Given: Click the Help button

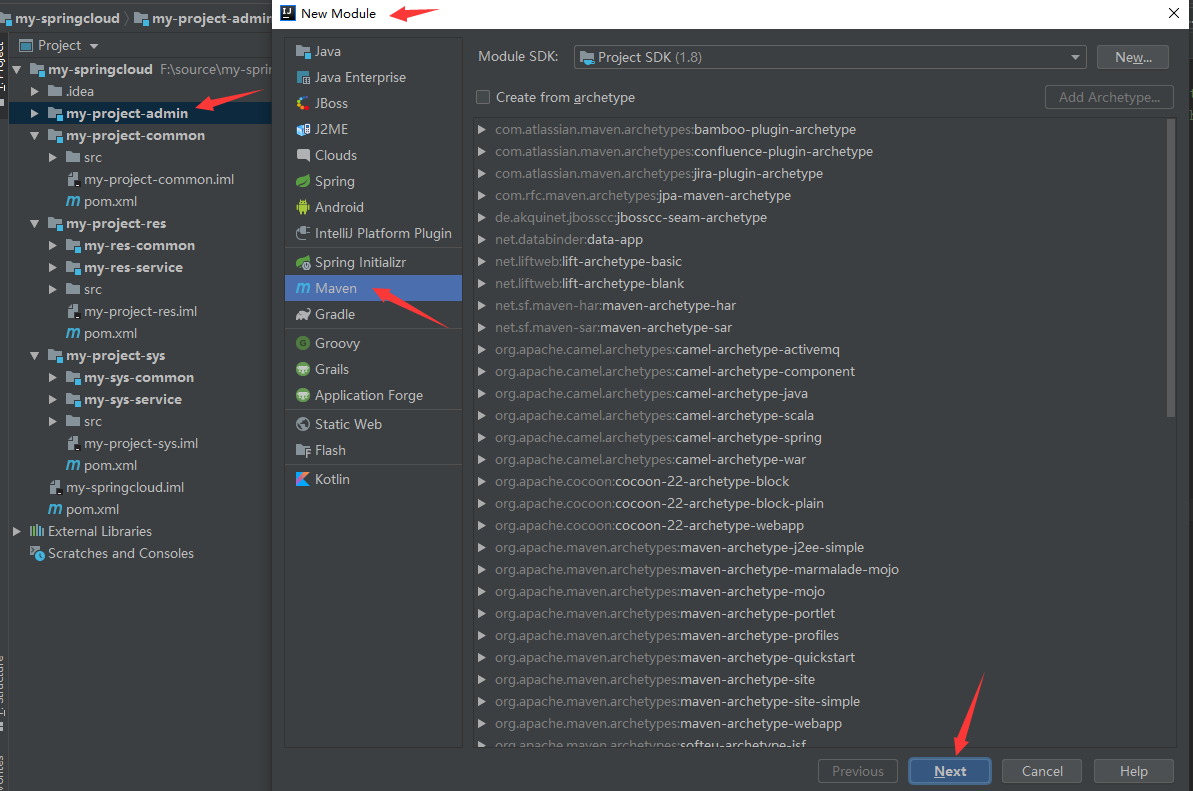Looking at the screenshot, I should 1133,771.
